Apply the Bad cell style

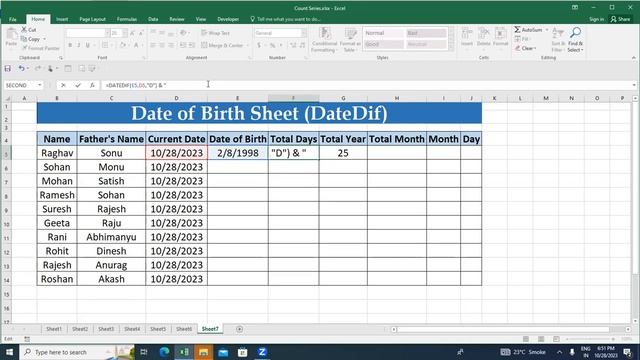pyautogui.click(x=425, y=33)
